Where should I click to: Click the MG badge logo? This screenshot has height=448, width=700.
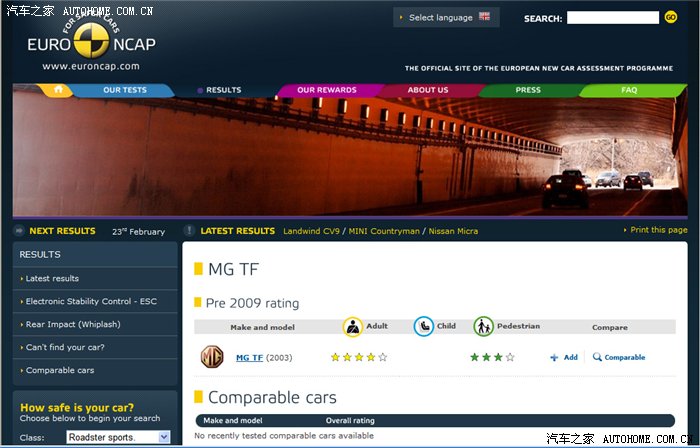click(212, 357)
